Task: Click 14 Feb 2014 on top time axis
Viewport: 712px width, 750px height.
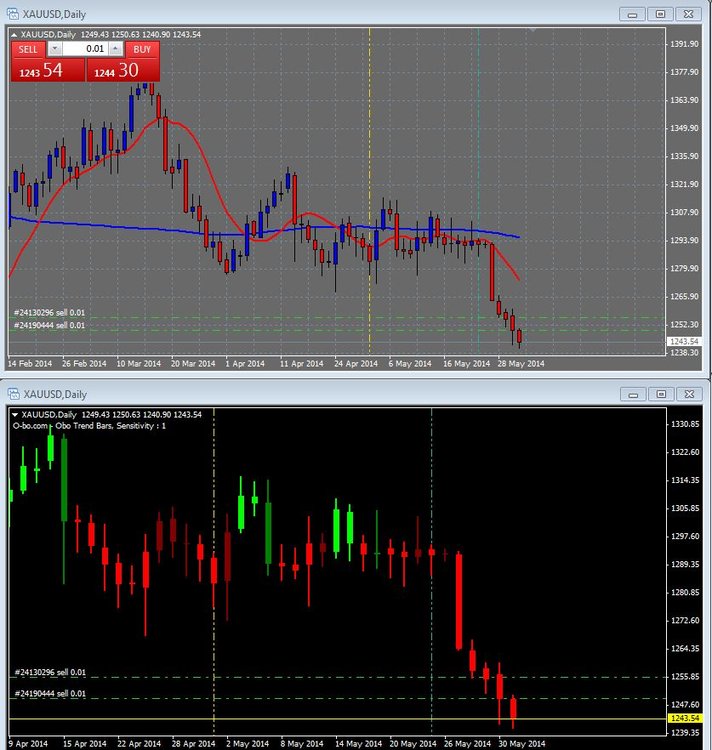Action: click(x=30, y=364)
